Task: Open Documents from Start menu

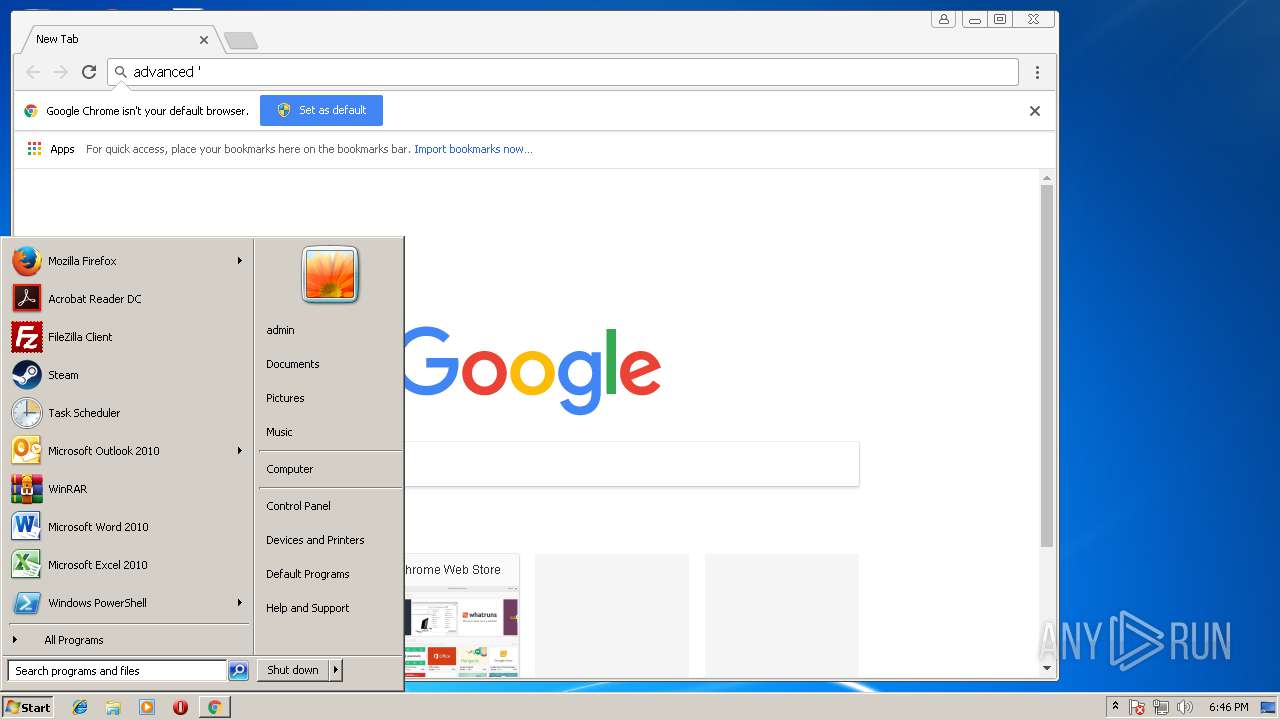Action: point(292,364)
